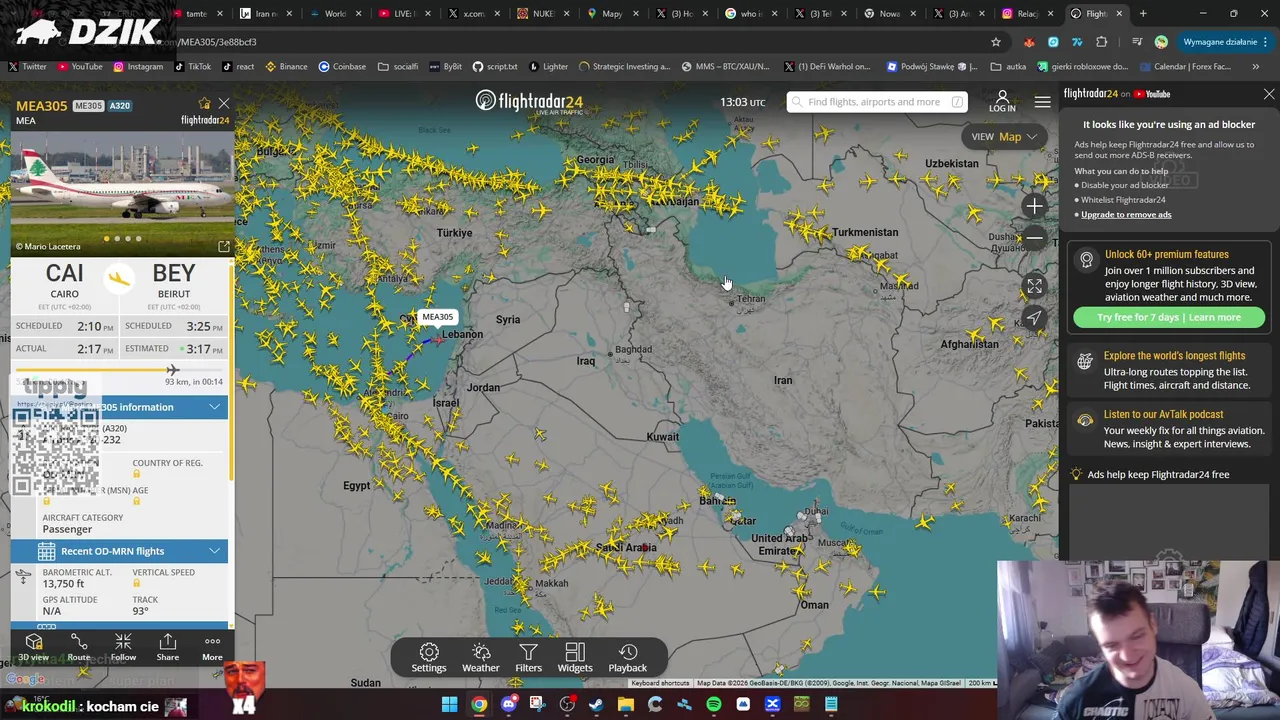The height and width of the screenshot is (720, 1280).
Task: Click Upgrade to remove ads link
Action: (x=1125, y=215)
